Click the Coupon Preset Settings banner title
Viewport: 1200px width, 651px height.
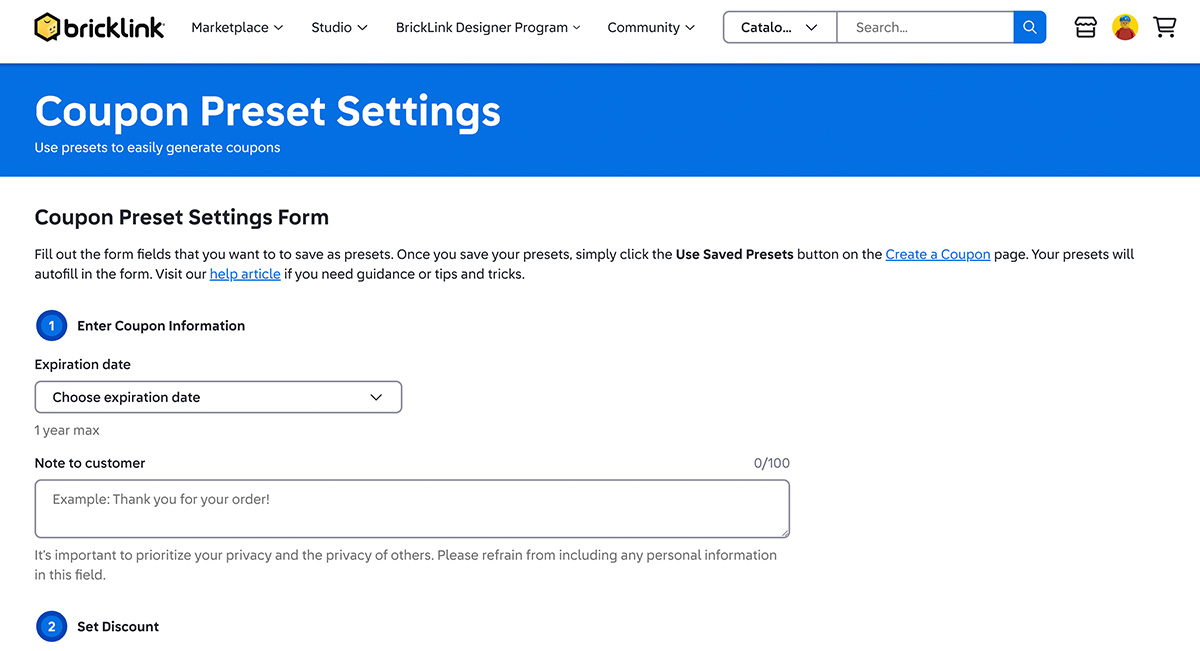tap(268, 111)
